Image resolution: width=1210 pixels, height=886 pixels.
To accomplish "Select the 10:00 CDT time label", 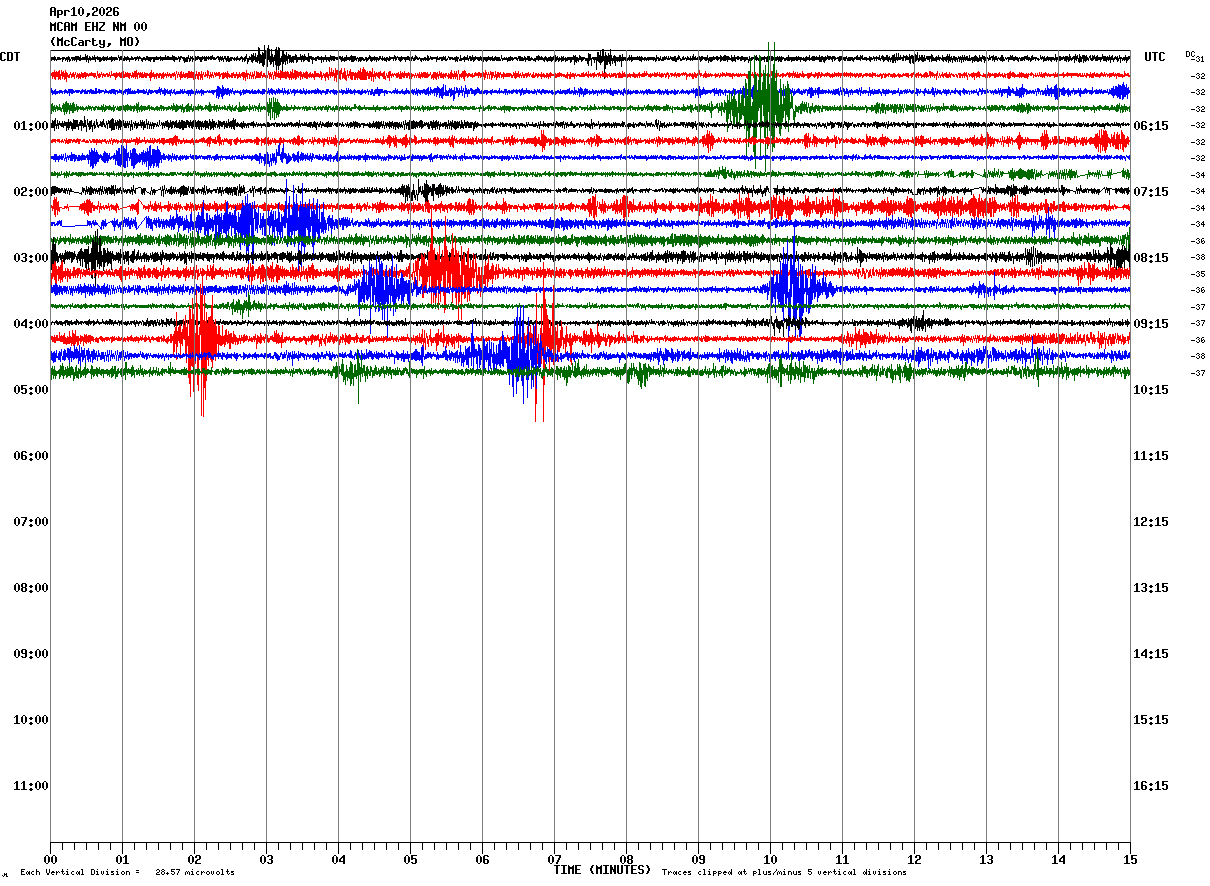I will tap(31, 720).
